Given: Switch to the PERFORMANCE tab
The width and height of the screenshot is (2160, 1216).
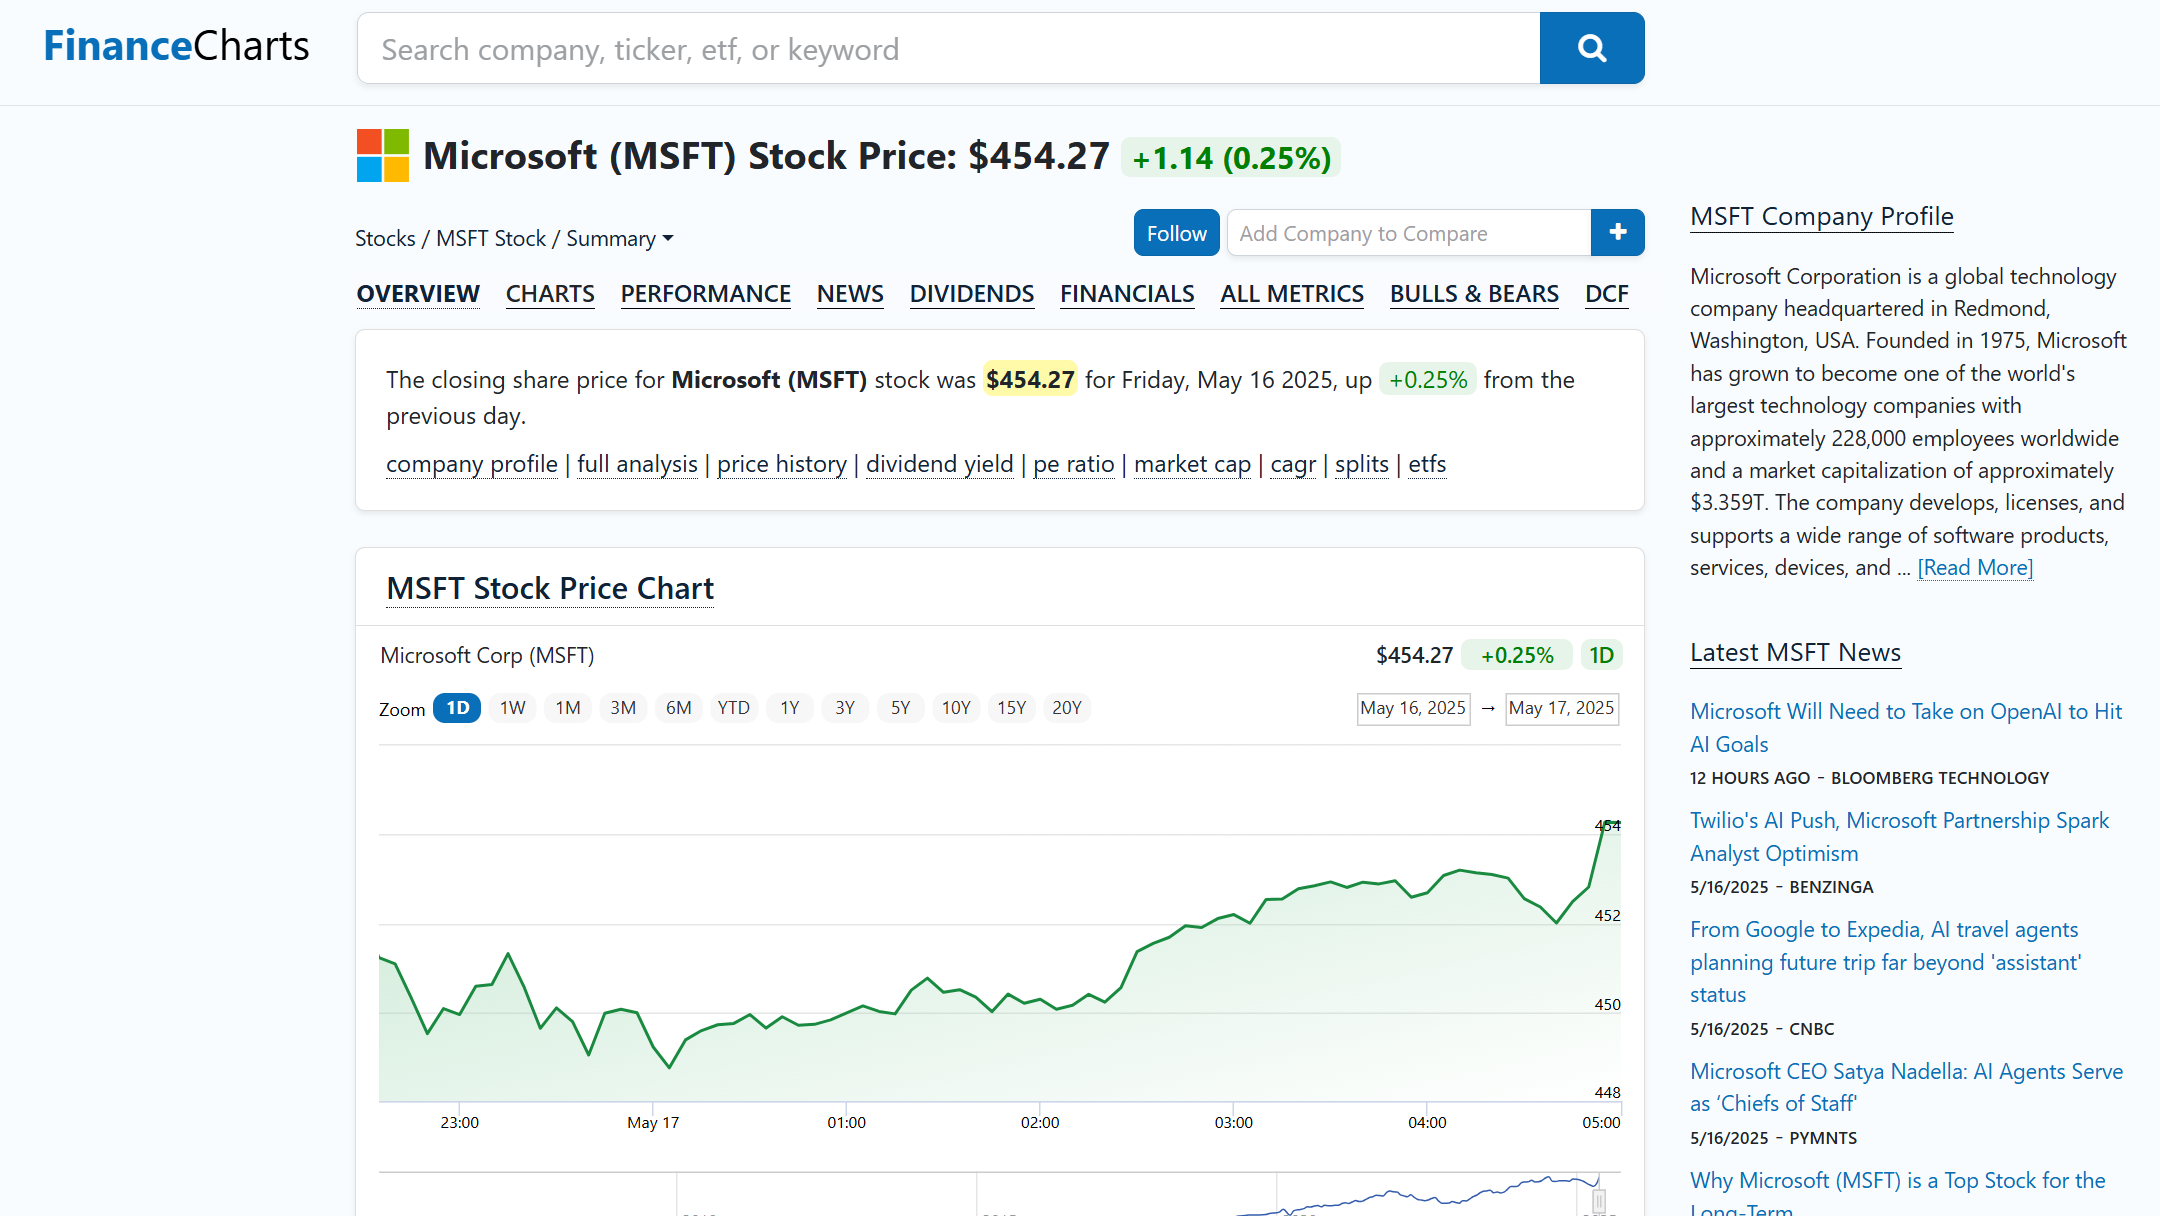Looking at the screenshot, I should click(x=706, y=294).
